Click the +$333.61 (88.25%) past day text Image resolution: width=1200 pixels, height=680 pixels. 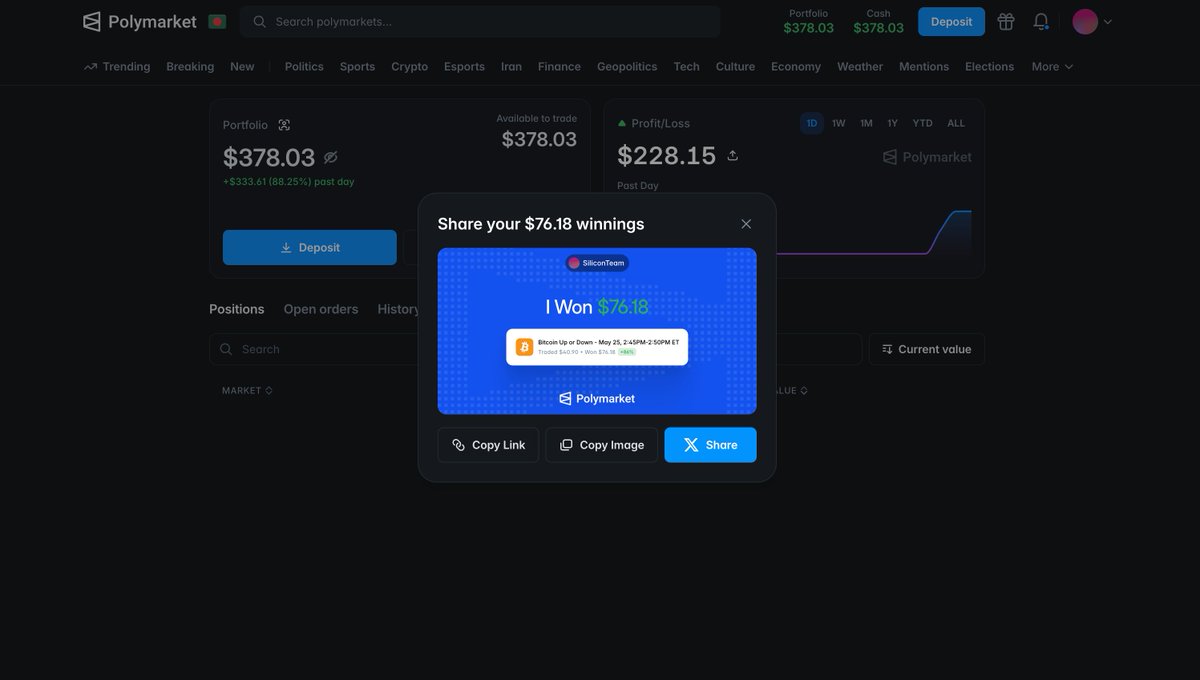(288, 182)
